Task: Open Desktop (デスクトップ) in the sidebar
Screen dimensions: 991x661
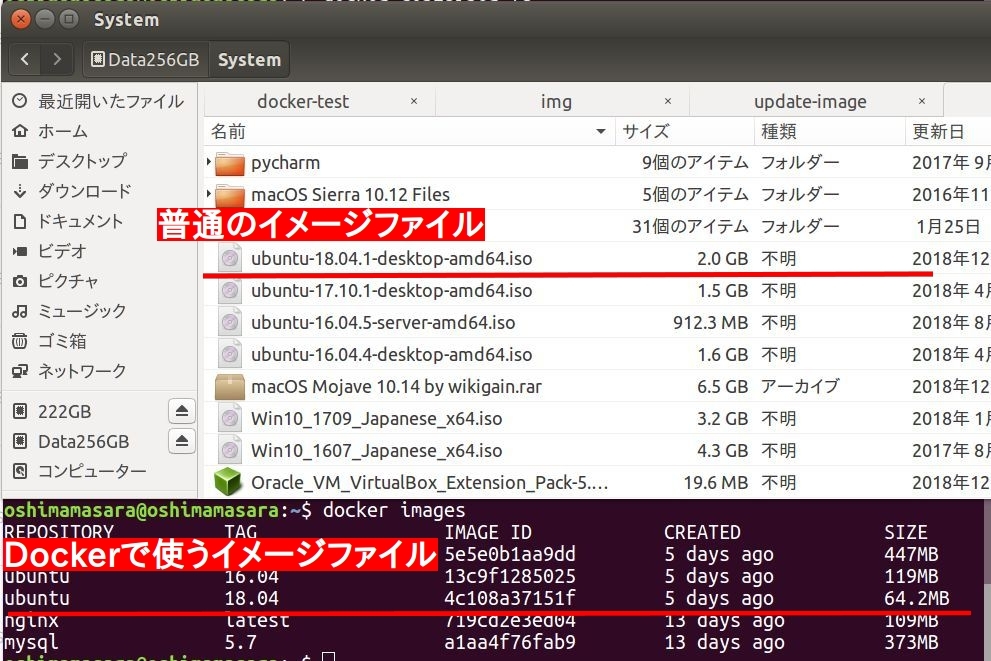Action: click(x=70, y=161)
